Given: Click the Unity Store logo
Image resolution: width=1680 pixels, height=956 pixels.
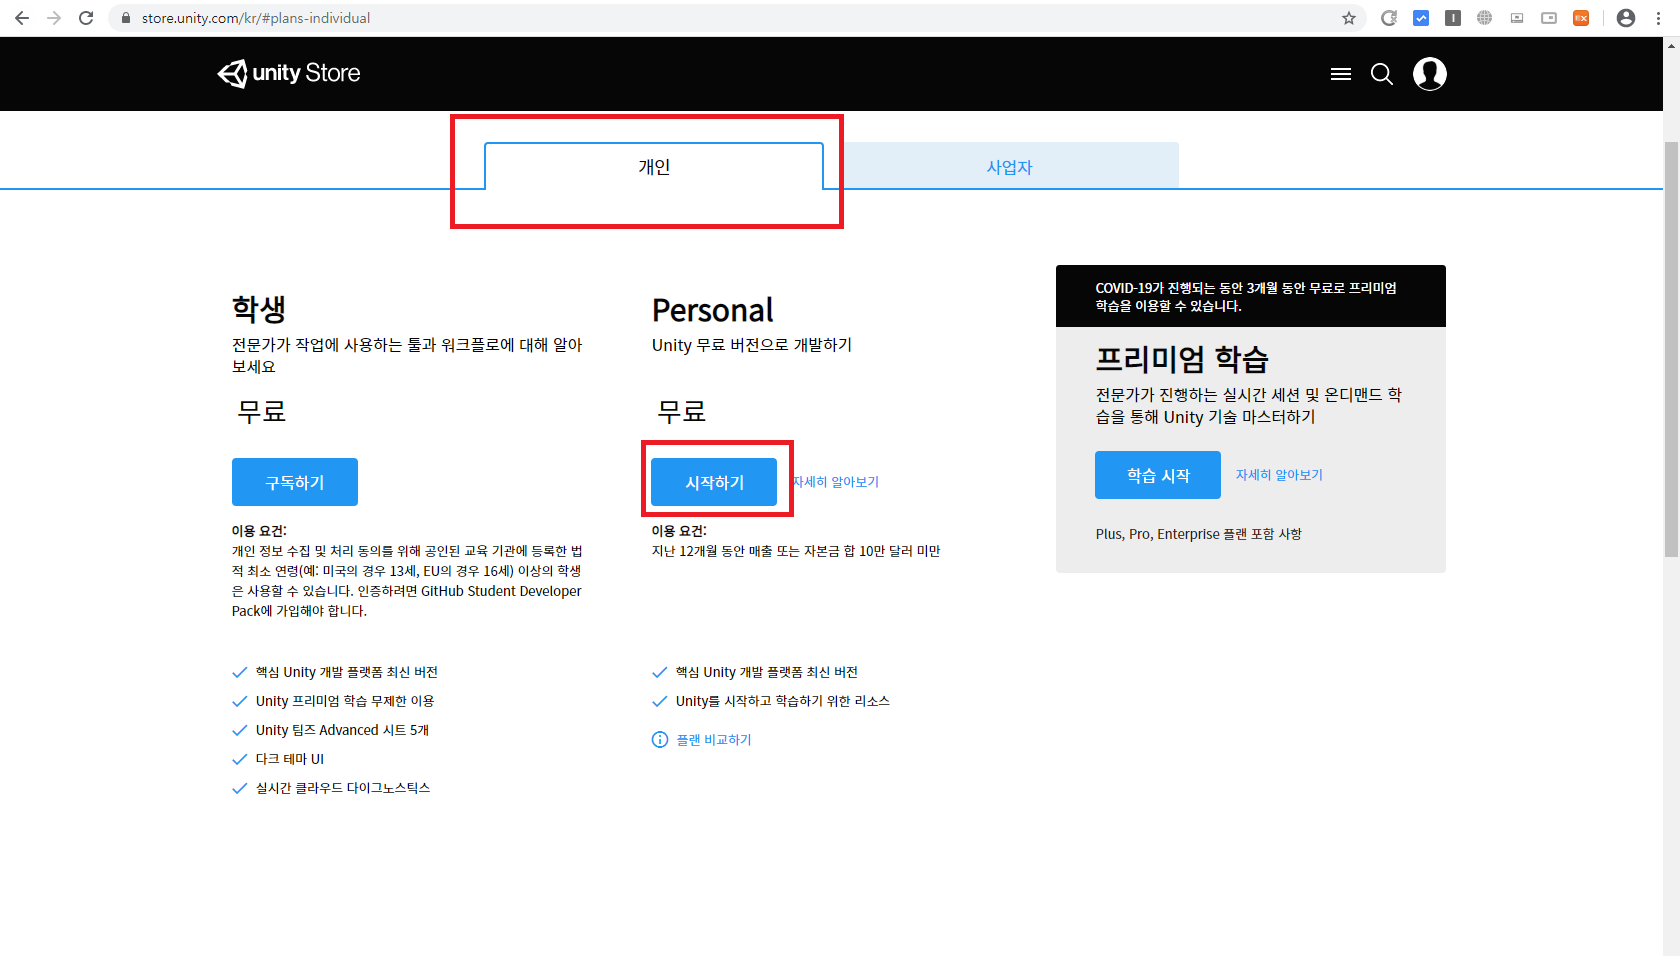Looking at the screenshot, I should pos(289,73).
